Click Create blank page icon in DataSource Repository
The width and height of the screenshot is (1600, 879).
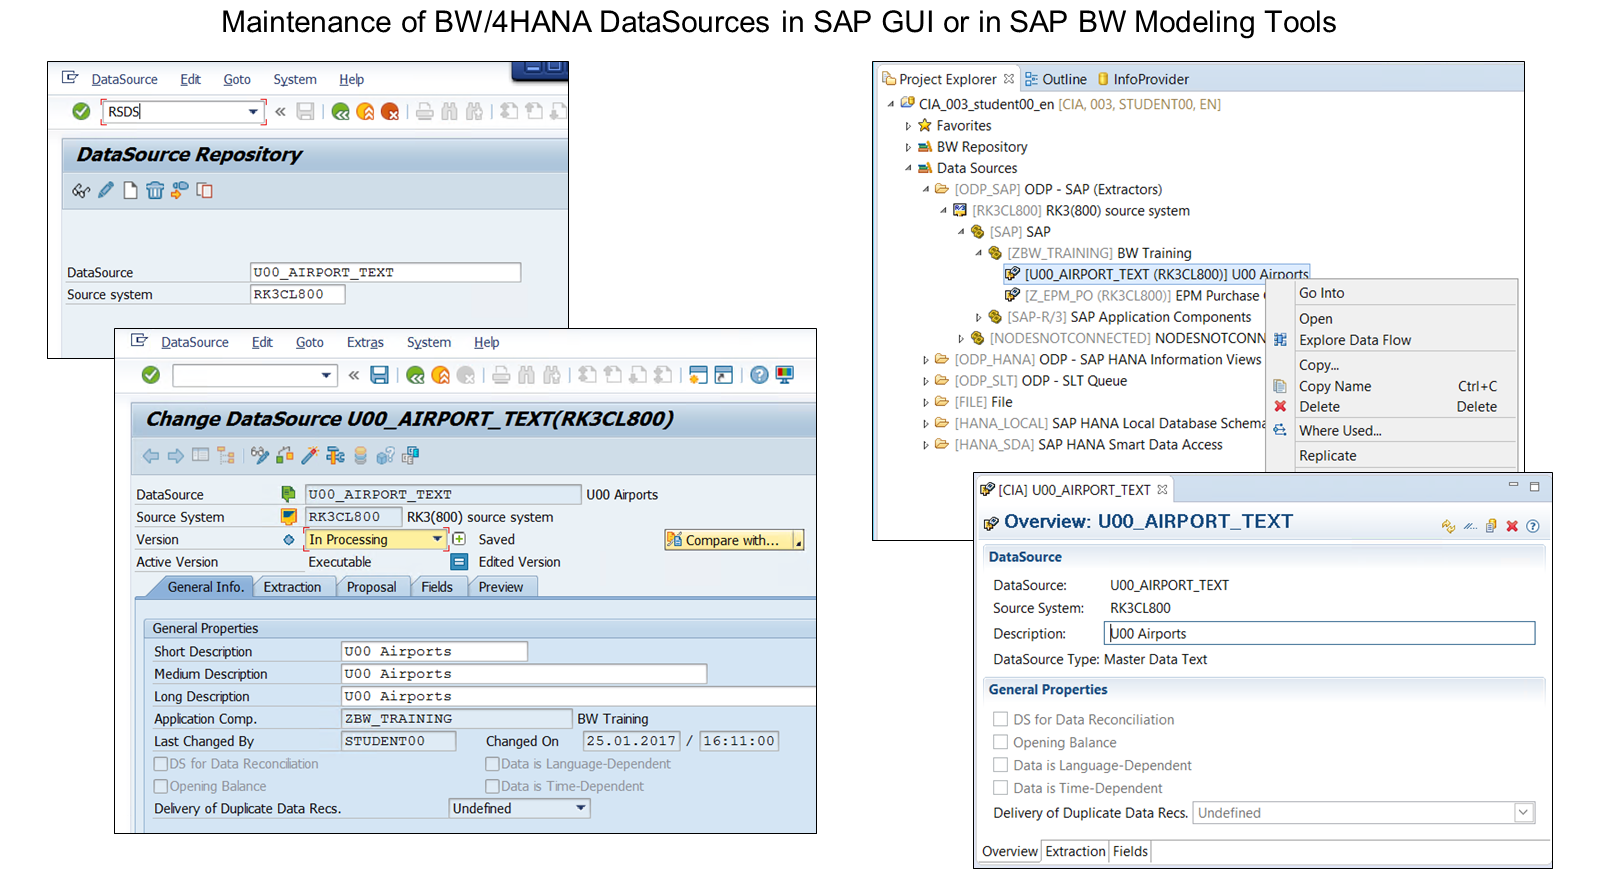click(130, 190)
